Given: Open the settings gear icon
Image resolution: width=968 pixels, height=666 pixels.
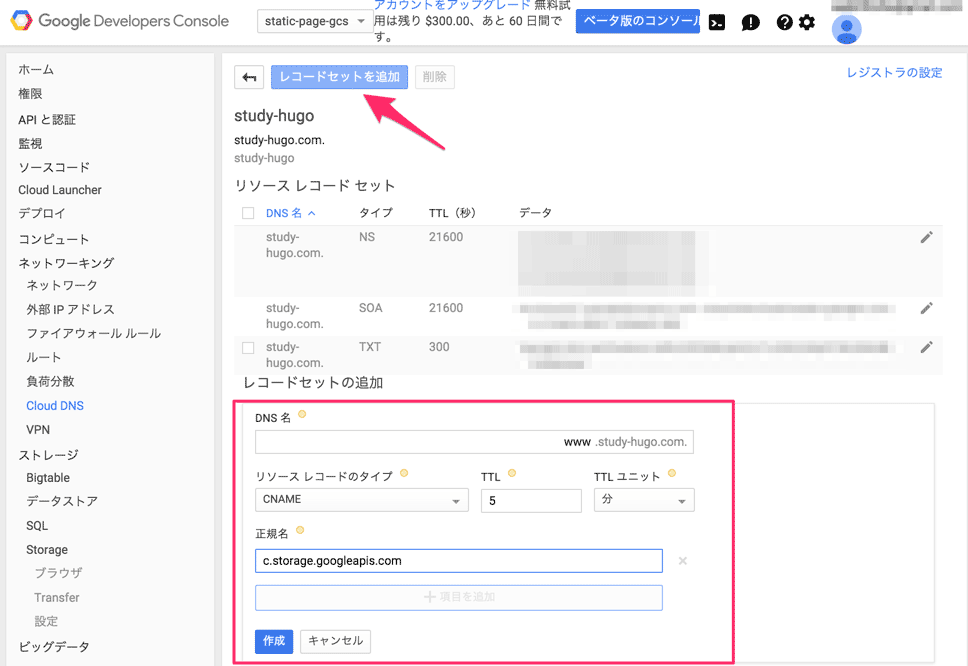Looking at the screenshot, I should [x=807, y=23].
